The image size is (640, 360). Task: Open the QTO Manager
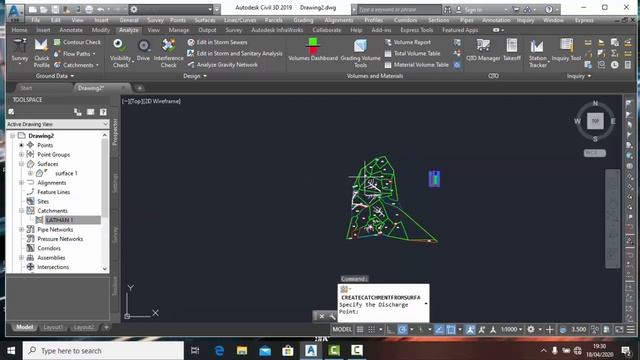point(483,50)
